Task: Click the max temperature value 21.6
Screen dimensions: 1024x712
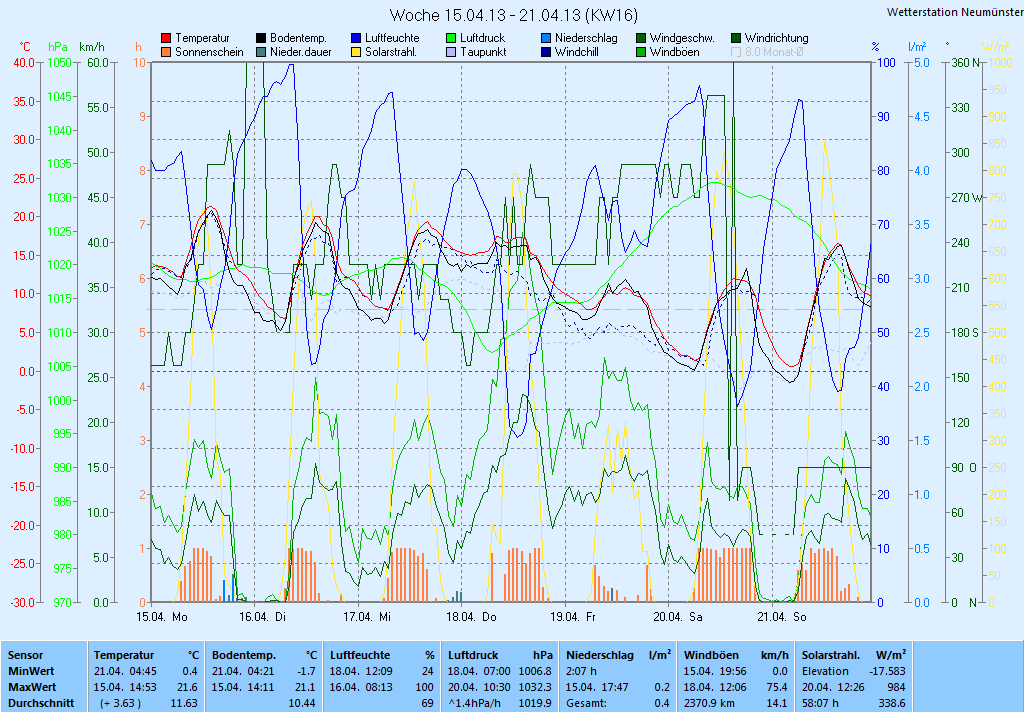Action: (187, 687)
